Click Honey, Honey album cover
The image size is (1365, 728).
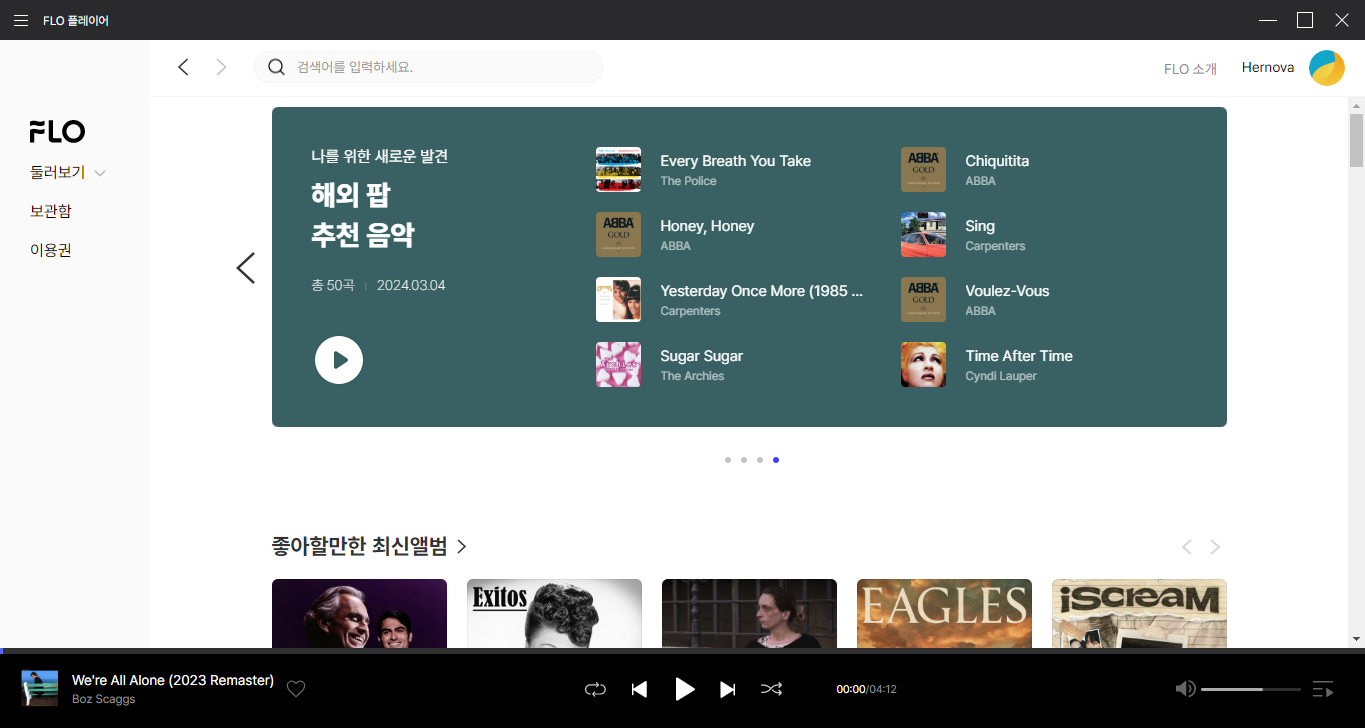pos(618,235)
